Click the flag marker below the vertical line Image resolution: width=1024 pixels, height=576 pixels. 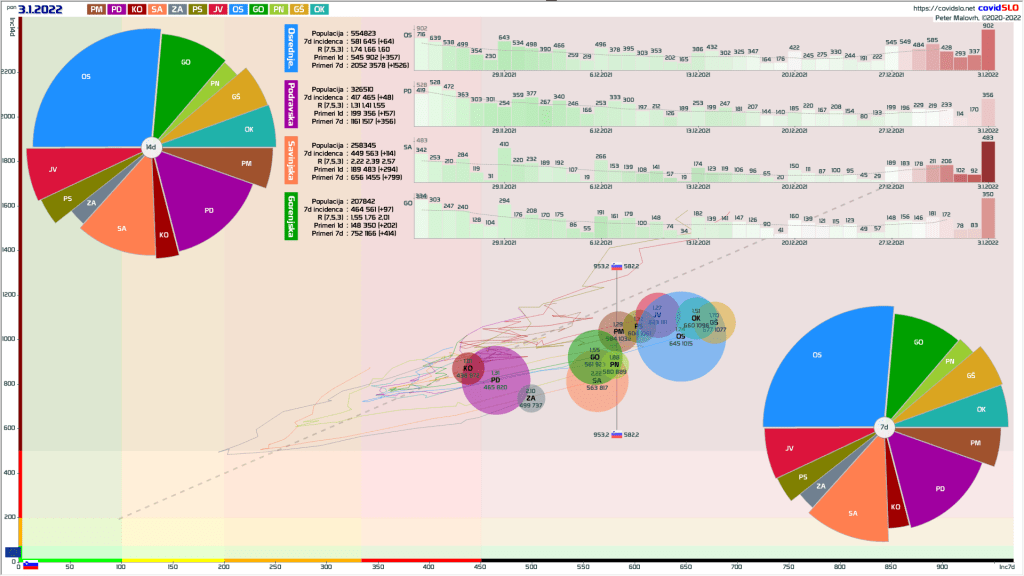click(x=617, y=435)
